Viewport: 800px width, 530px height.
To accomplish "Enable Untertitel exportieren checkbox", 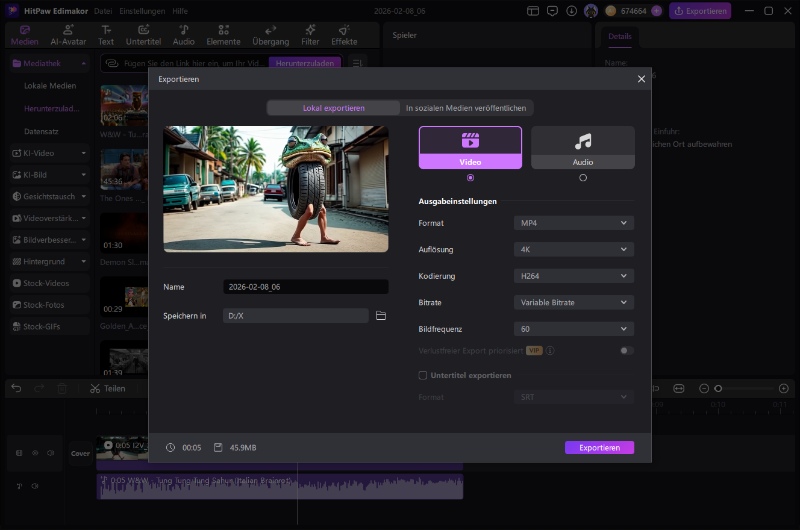I will tap(423, 375).
